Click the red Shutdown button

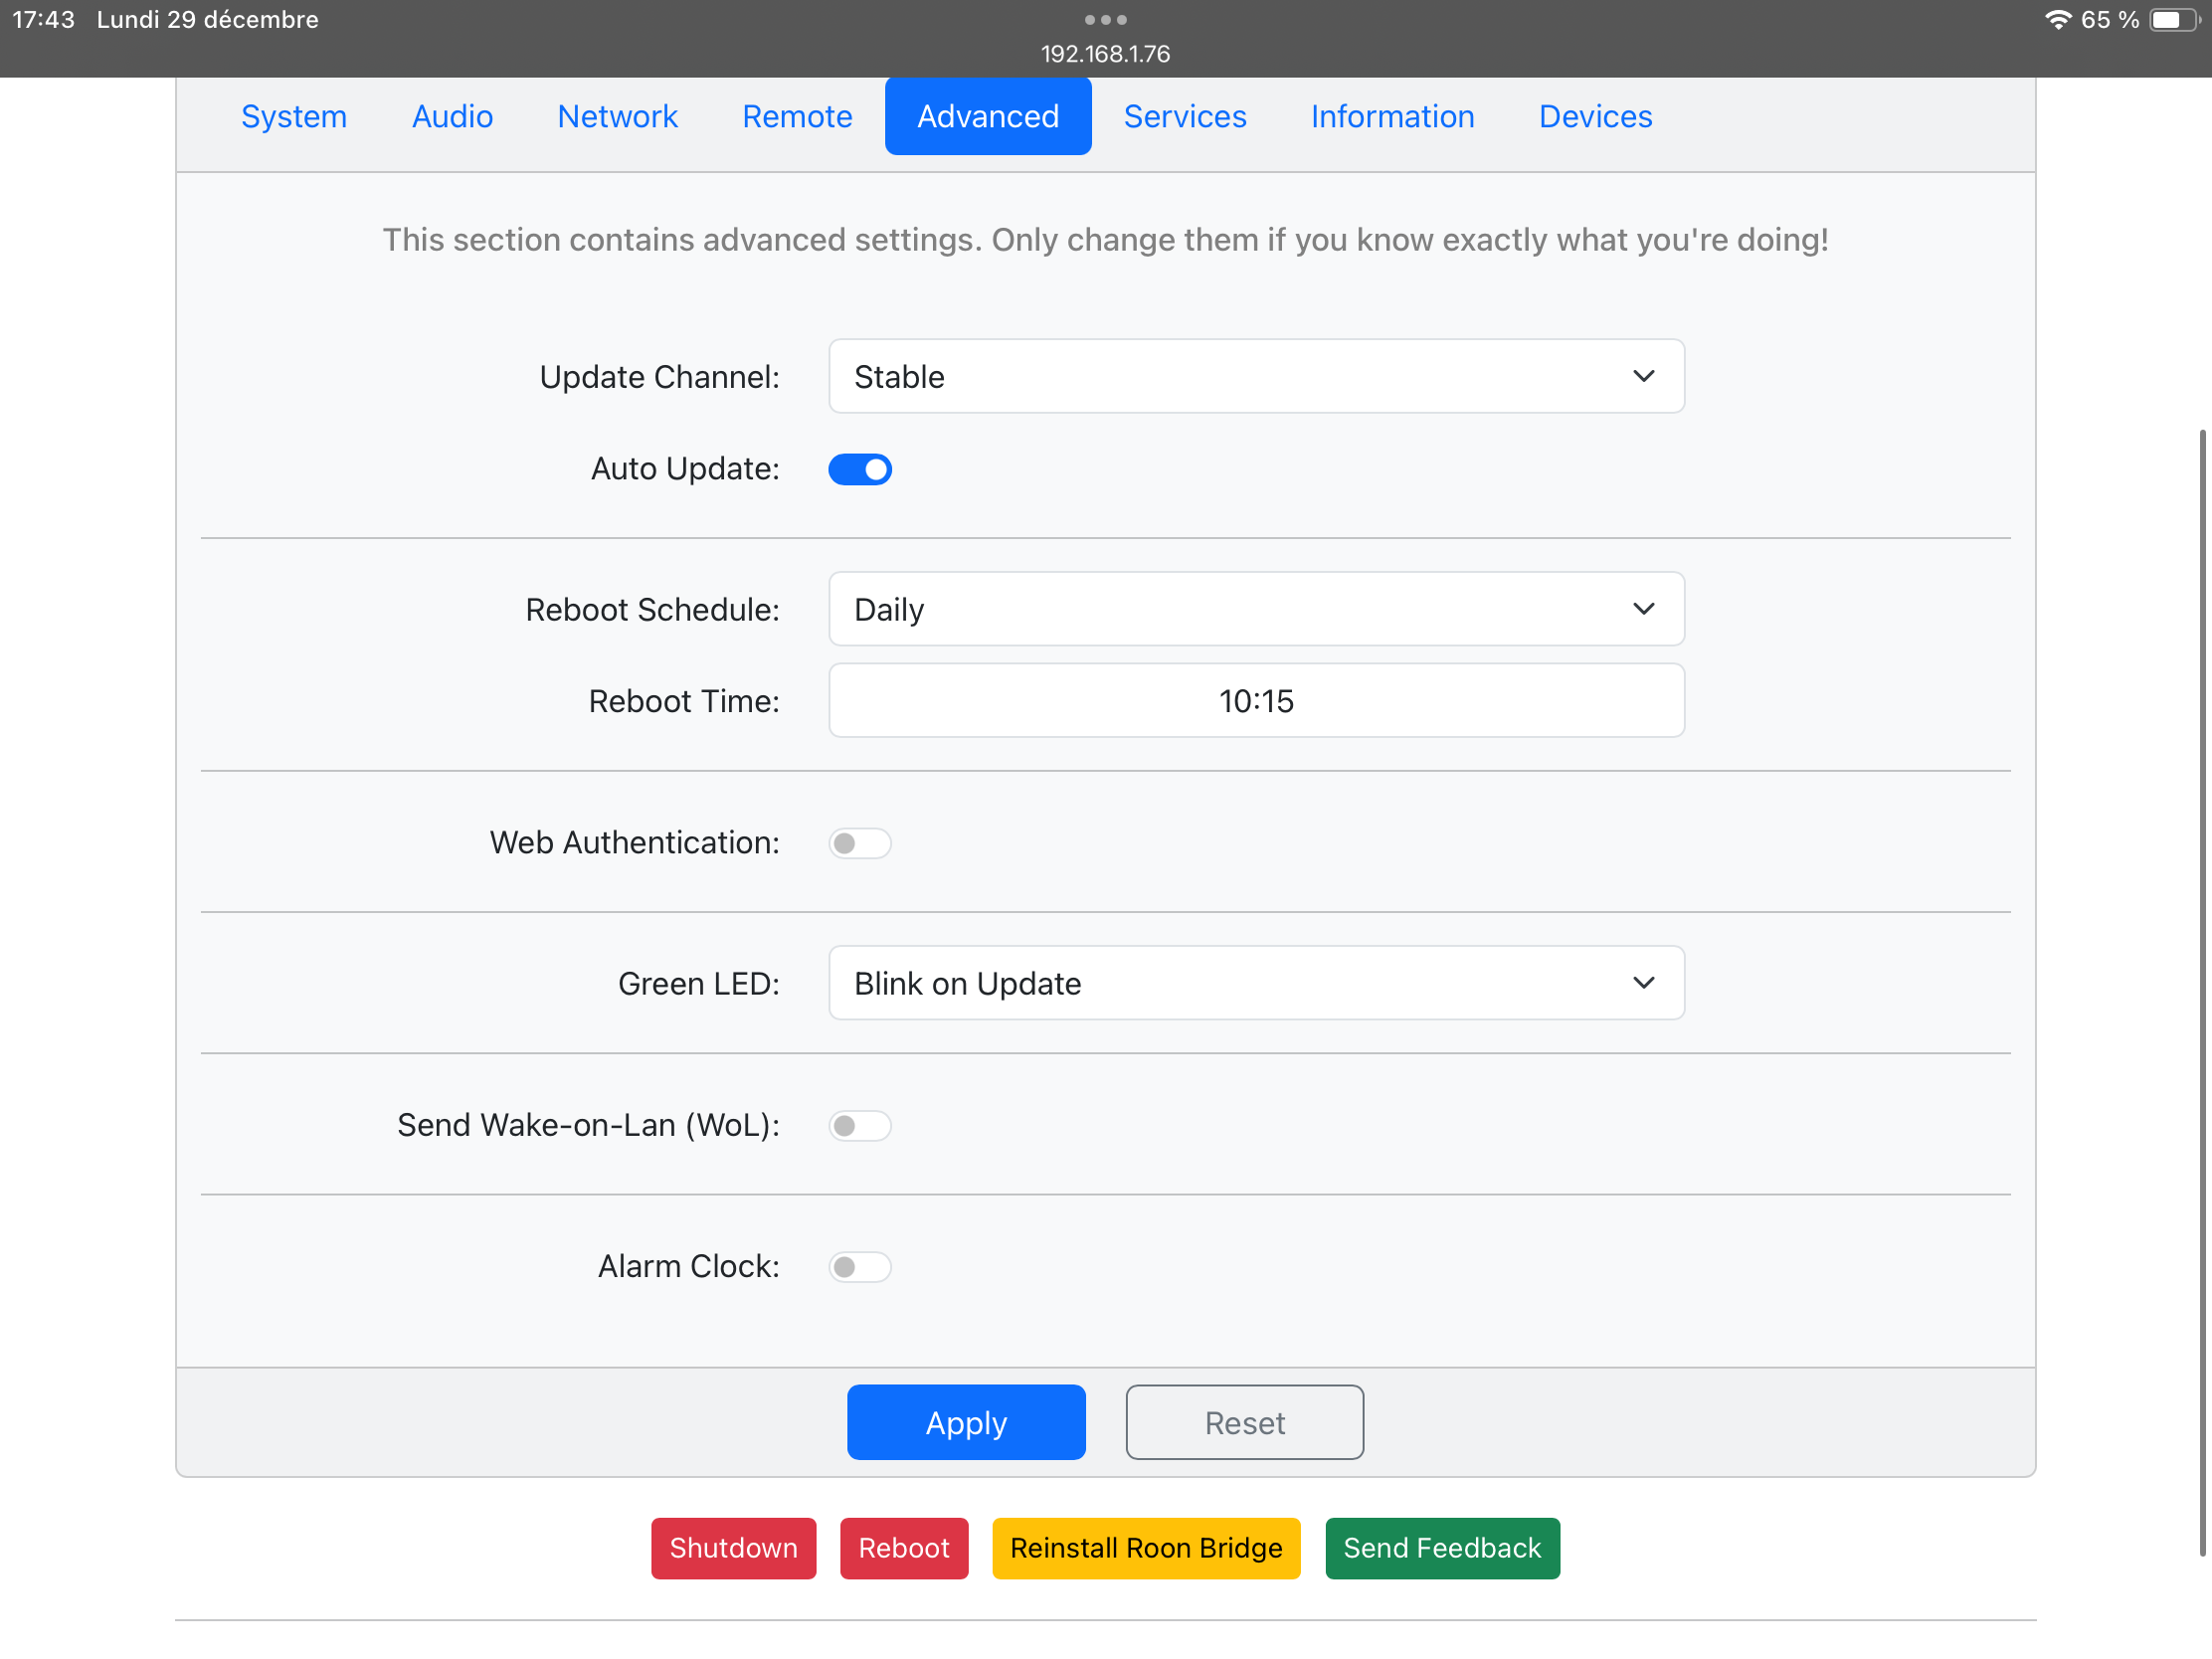pyautogui.click(x=733, y=1547)
